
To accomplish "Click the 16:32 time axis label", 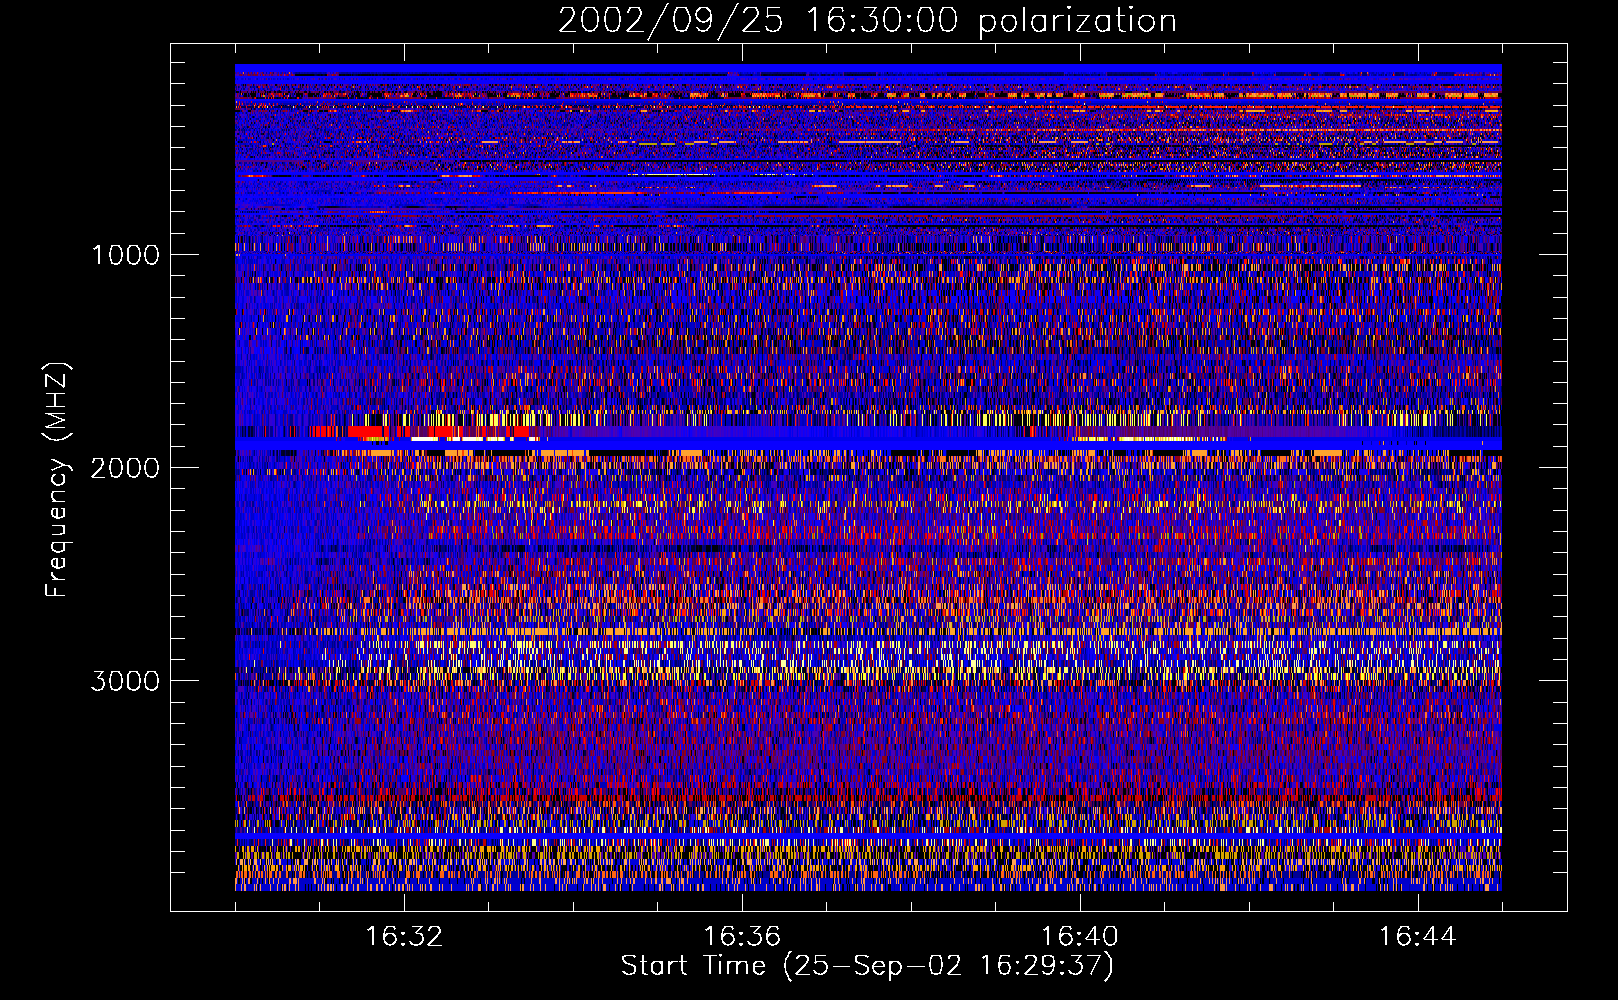I will (x=404, y=937).
